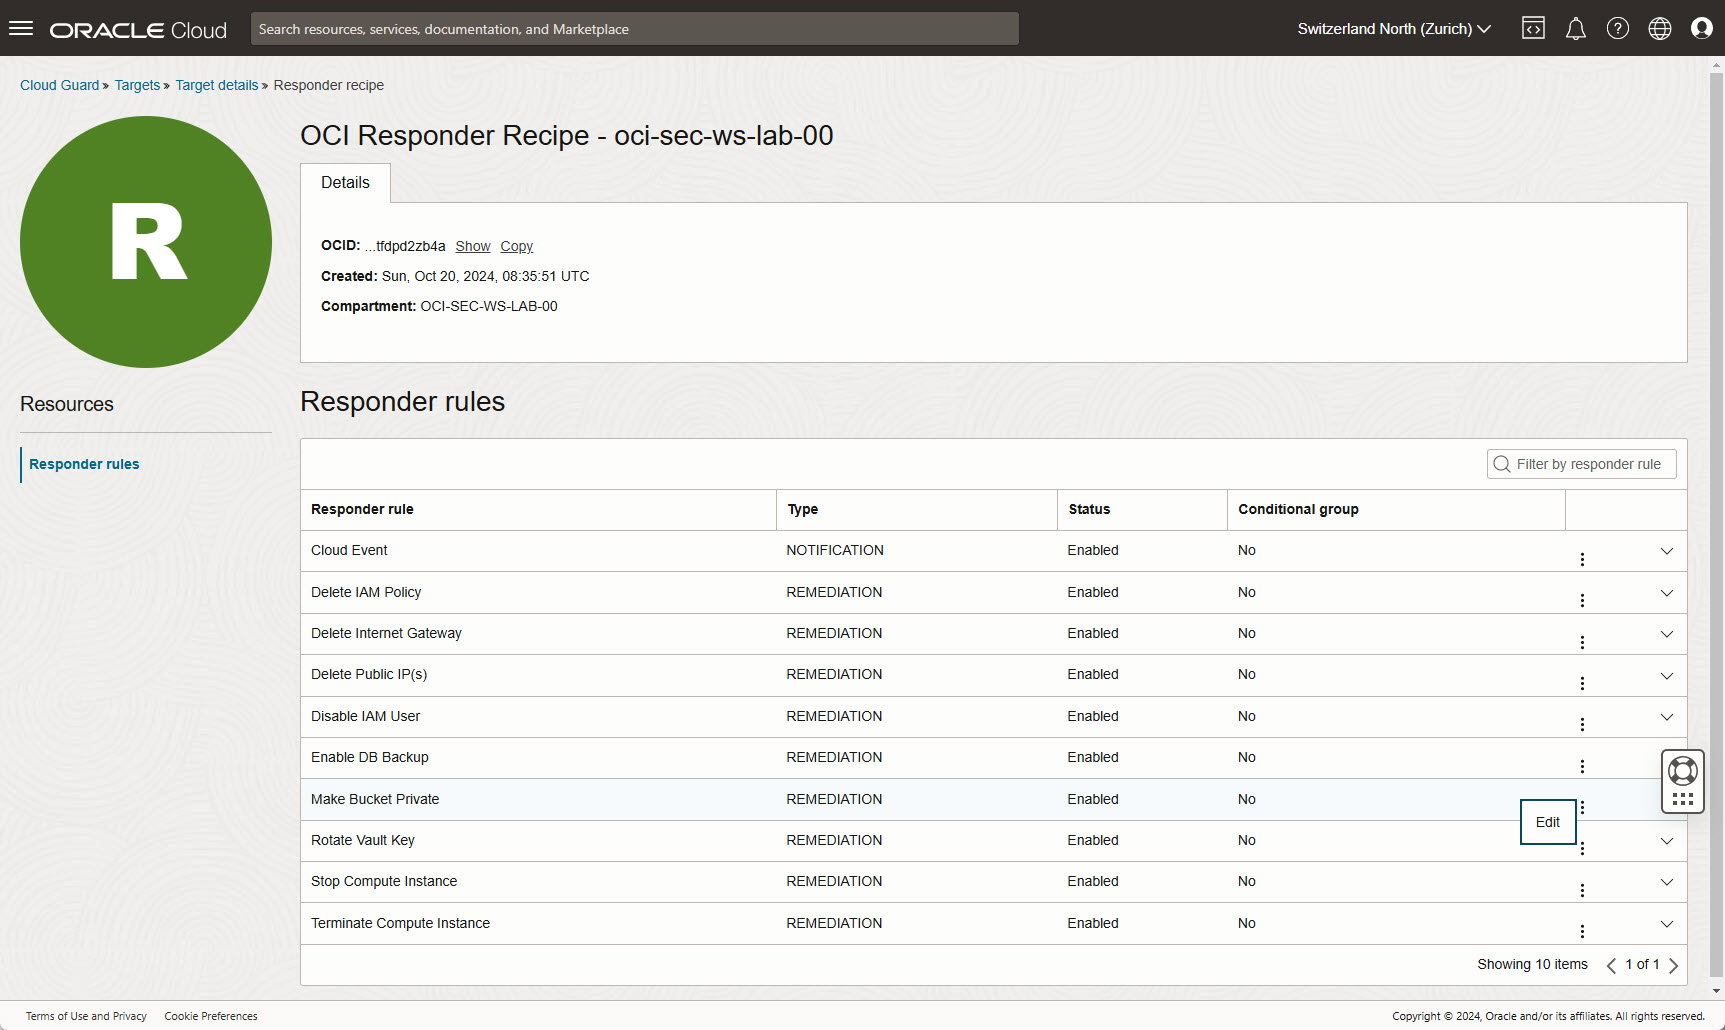Open actions menu for Cloud Event rule
This screenshot has height=1030, width=1725.
(x=1582, y=559)
